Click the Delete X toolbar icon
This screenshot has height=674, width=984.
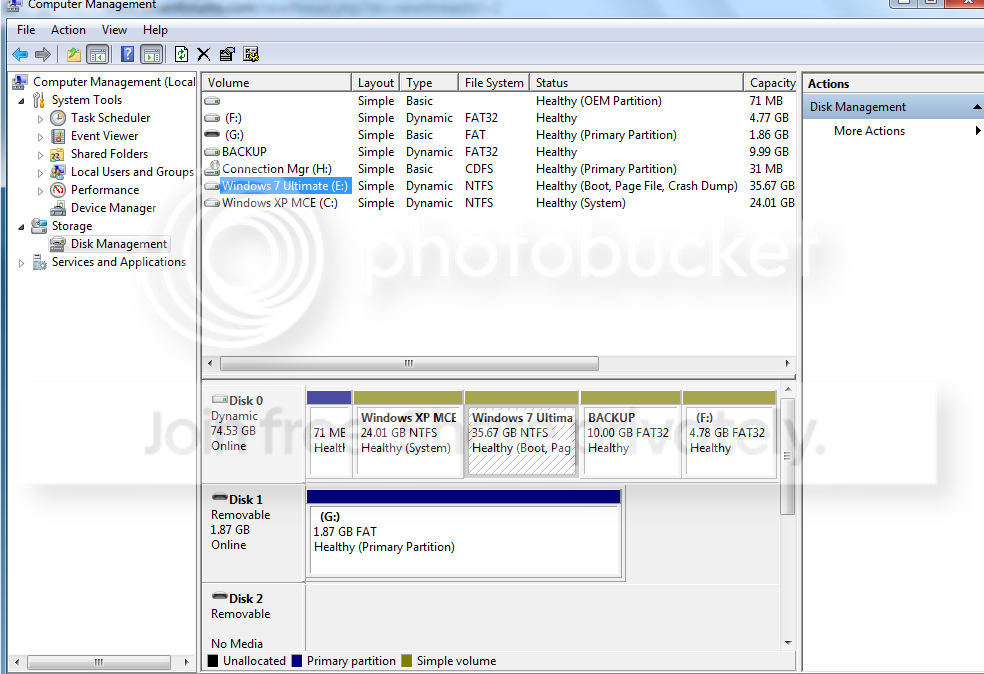[203, 55]
